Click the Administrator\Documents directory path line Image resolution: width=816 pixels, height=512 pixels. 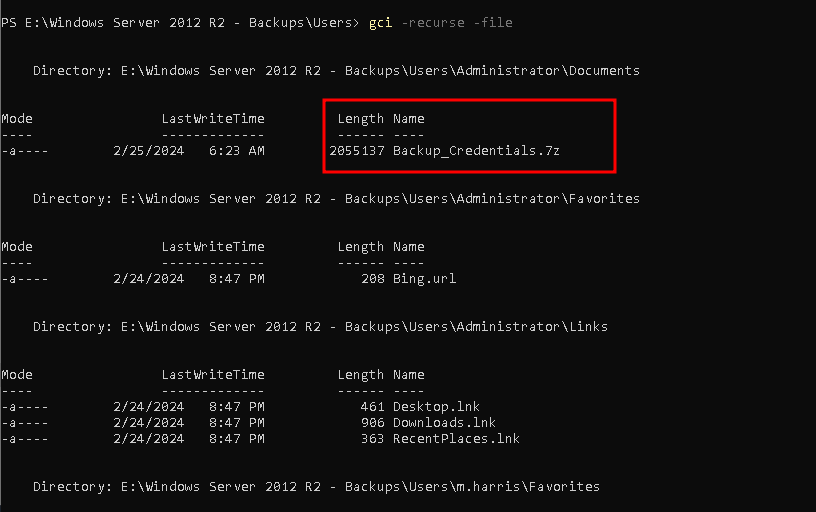pos(336,71)
